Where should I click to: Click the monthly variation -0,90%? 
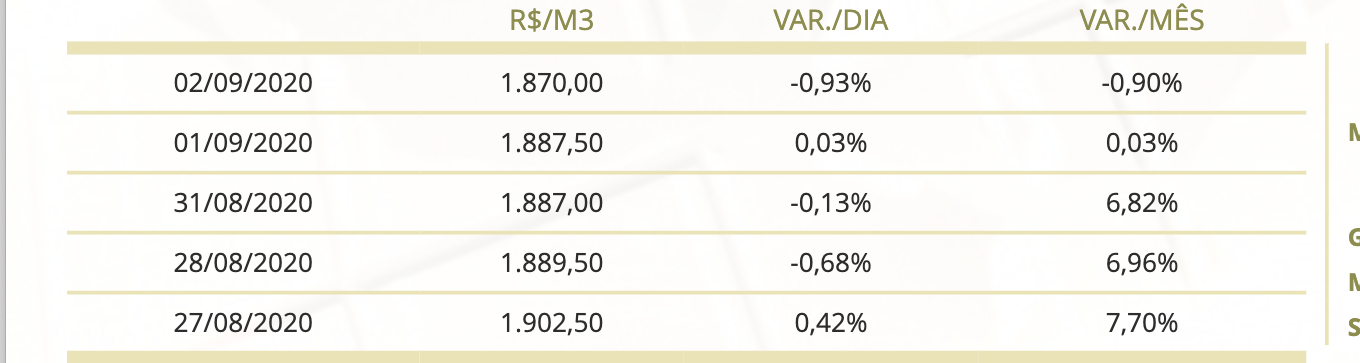coord(1141,83)
